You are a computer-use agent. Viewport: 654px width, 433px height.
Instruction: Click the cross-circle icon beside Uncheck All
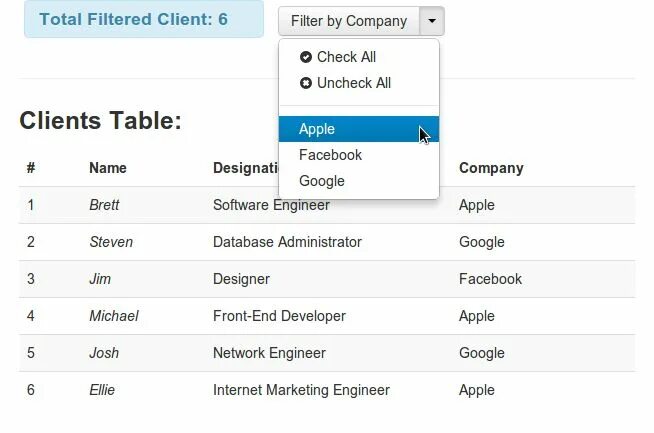(306, 83)
